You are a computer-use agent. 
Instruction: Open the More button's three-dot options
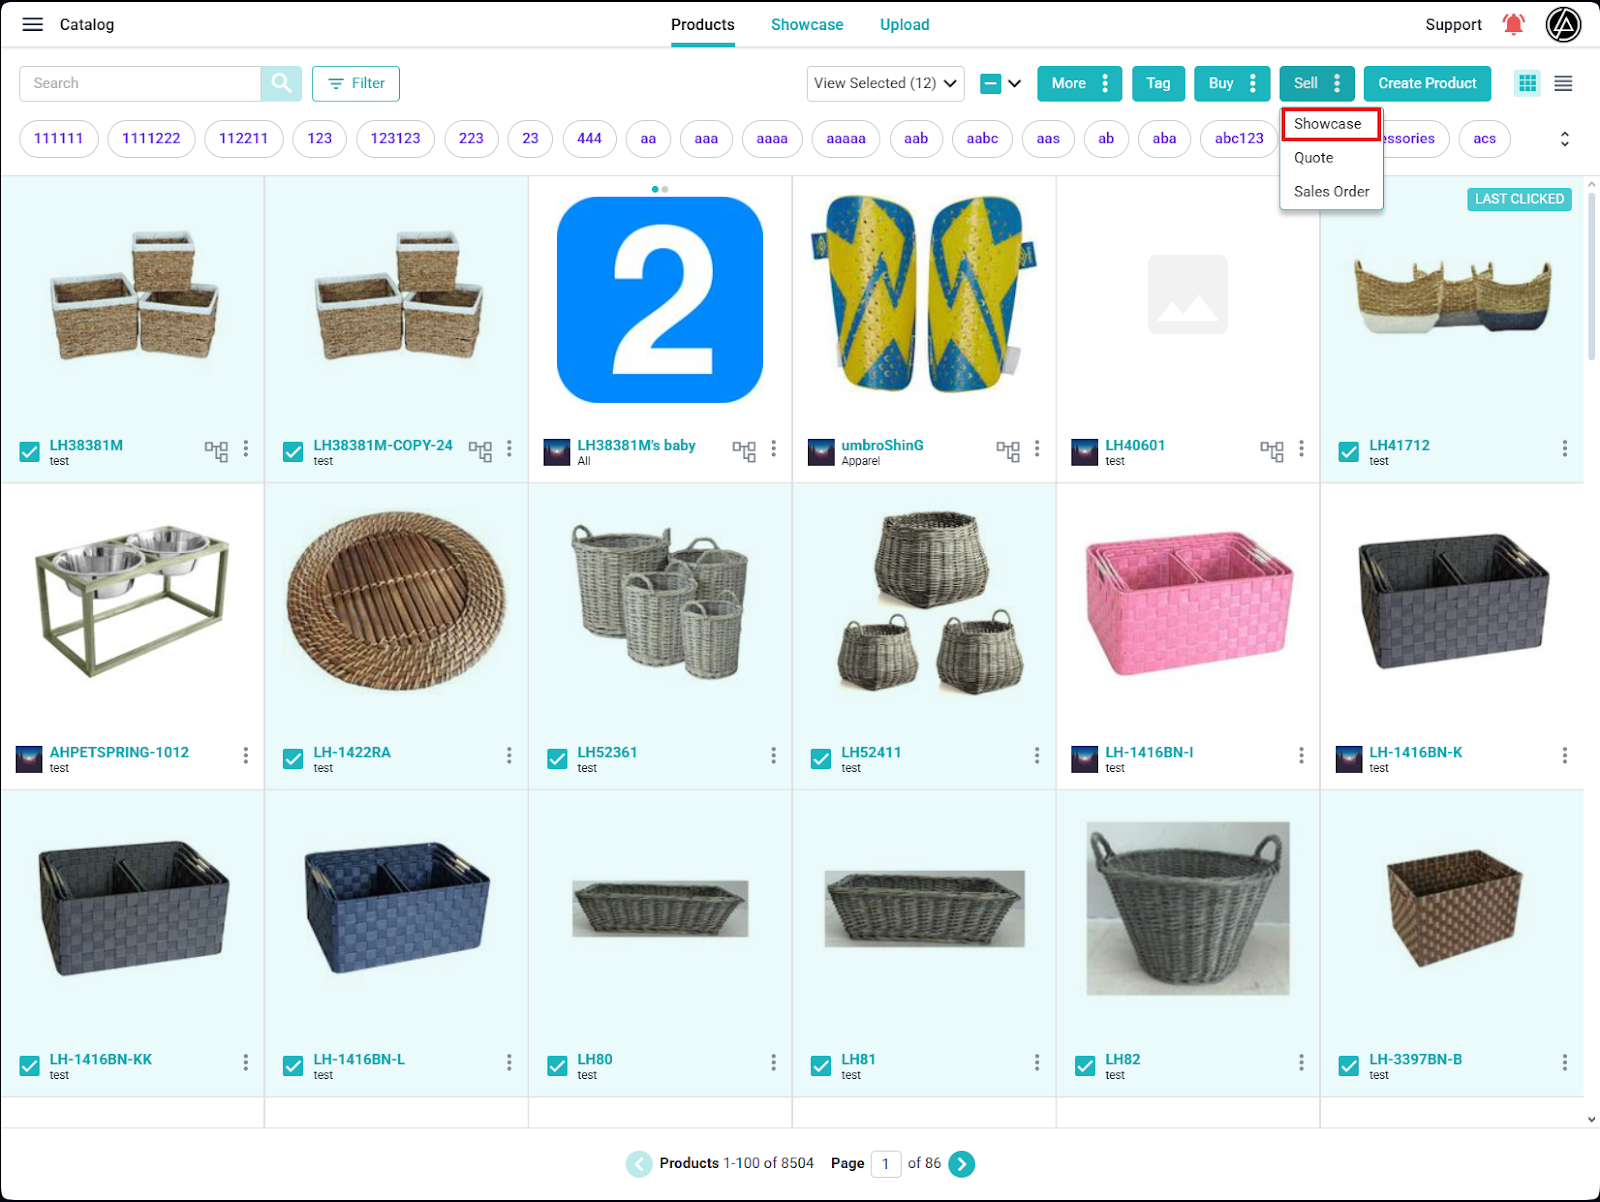(x=1105, y=83)
